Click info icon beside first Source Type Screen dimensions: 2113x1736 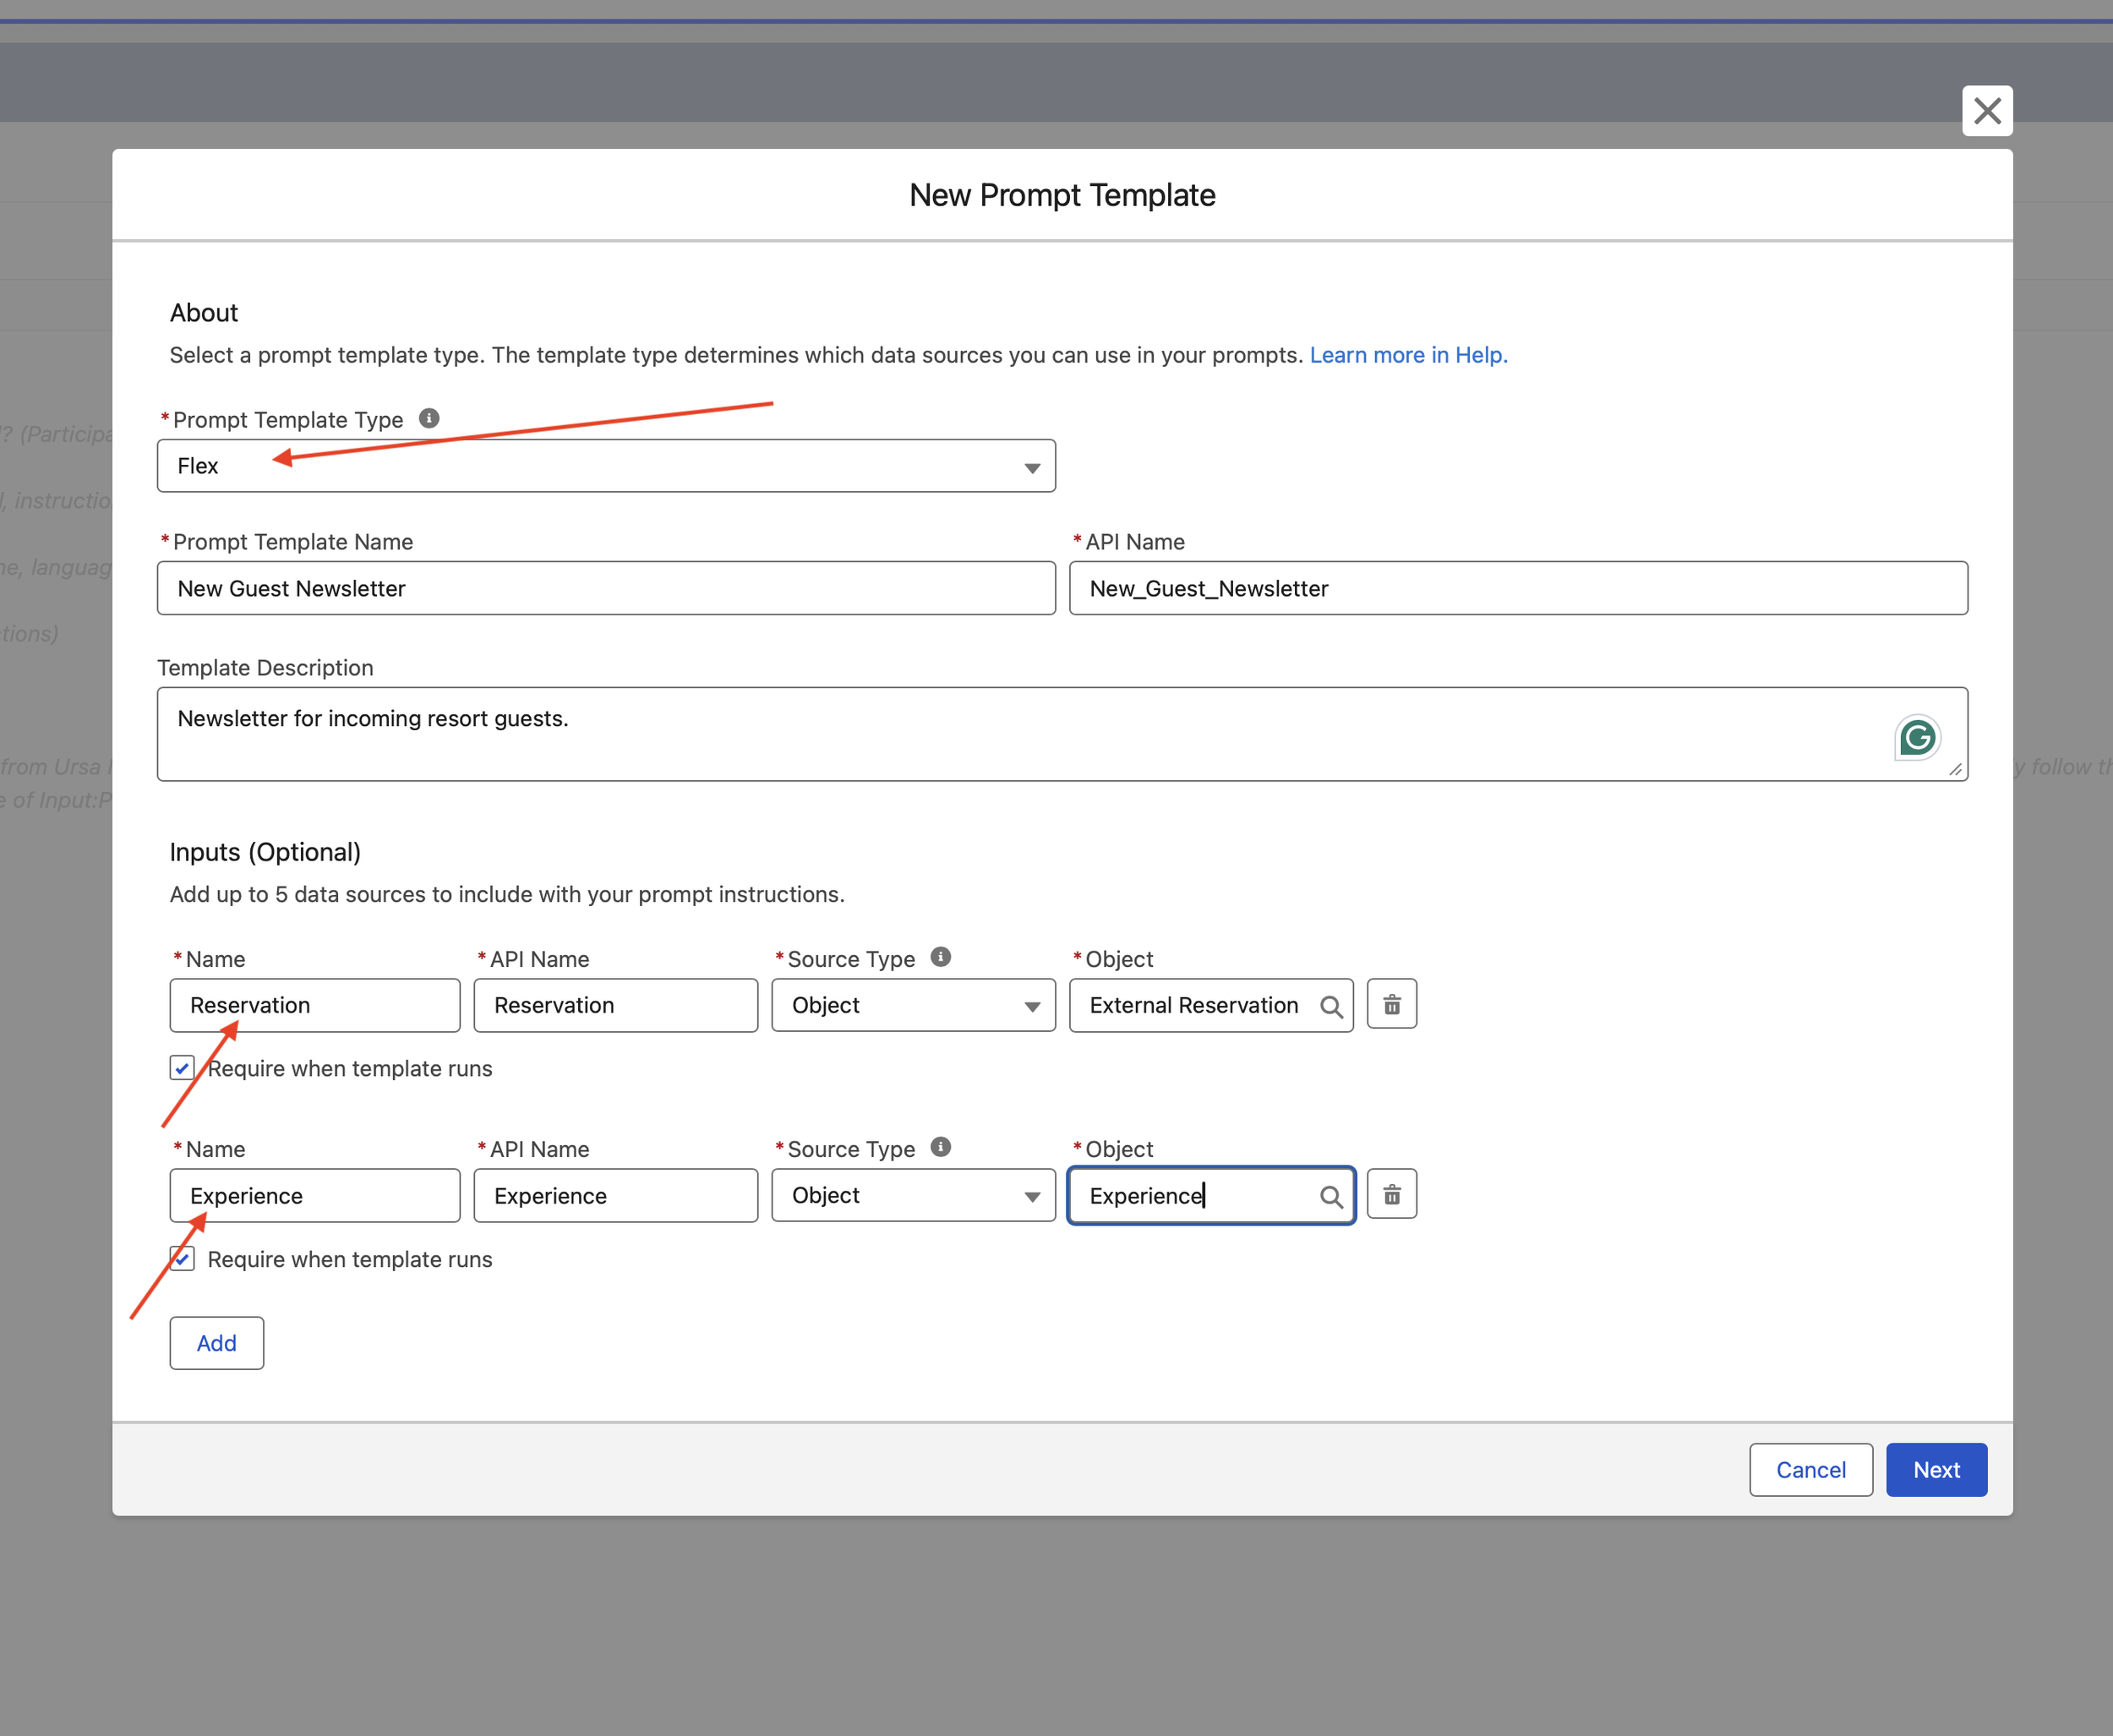coord(940,957)
